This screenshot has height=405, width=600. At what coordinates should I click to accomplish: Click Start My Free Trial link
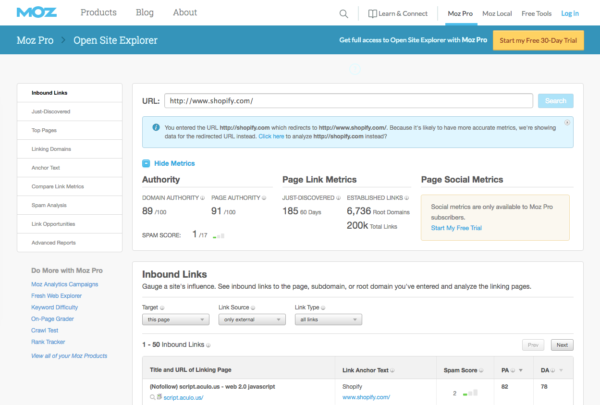pyautogui.click(x=456, y=228)
